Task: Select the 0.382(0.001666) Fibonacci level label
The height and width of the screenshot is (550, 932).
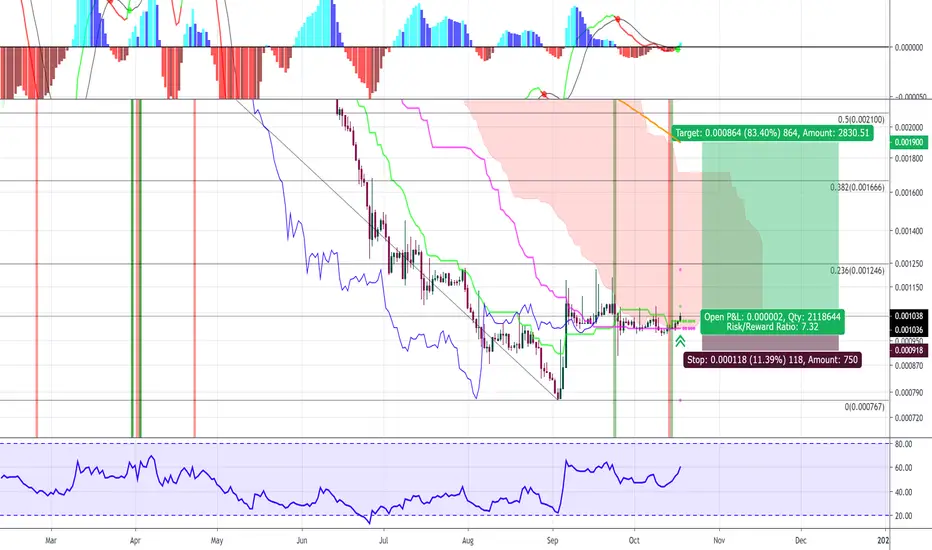Action: pyautogui.click(x=857, y=187)
